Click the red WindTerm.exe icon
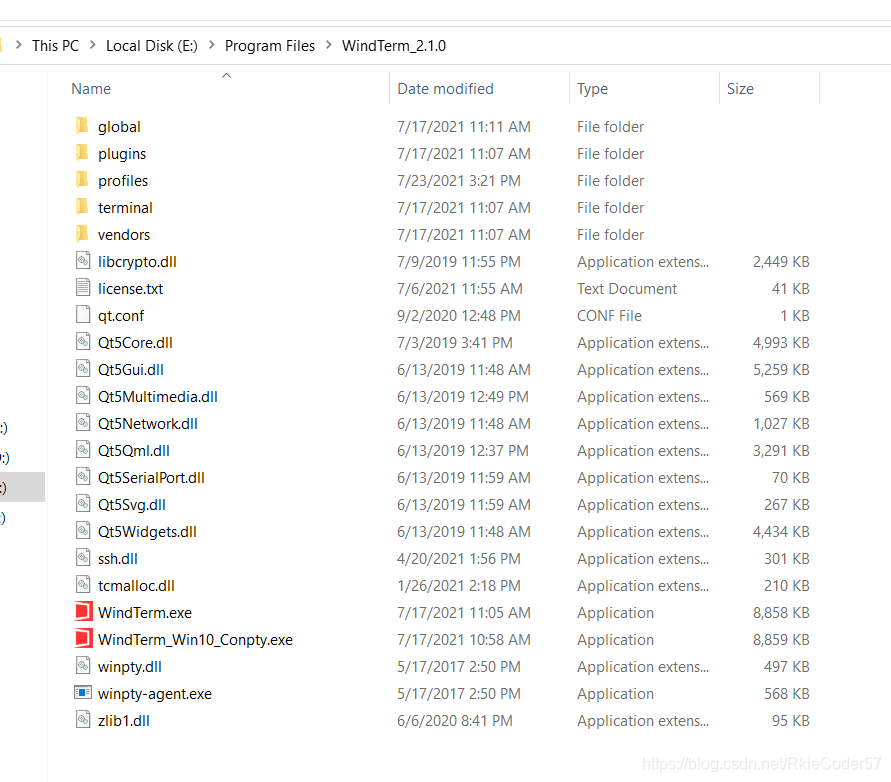 (x=83, y=612)
